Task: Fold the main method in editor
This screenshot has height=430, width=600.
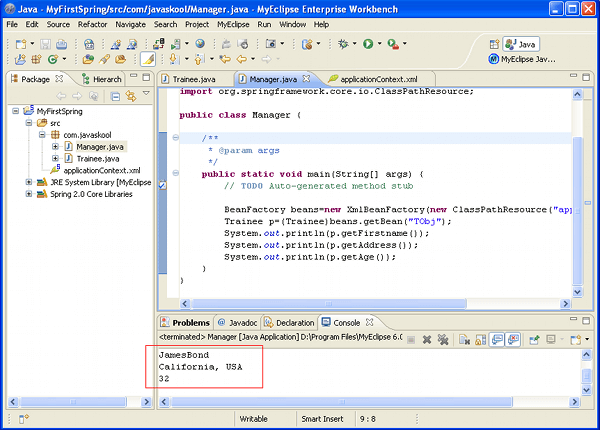Action: point(175,173)
